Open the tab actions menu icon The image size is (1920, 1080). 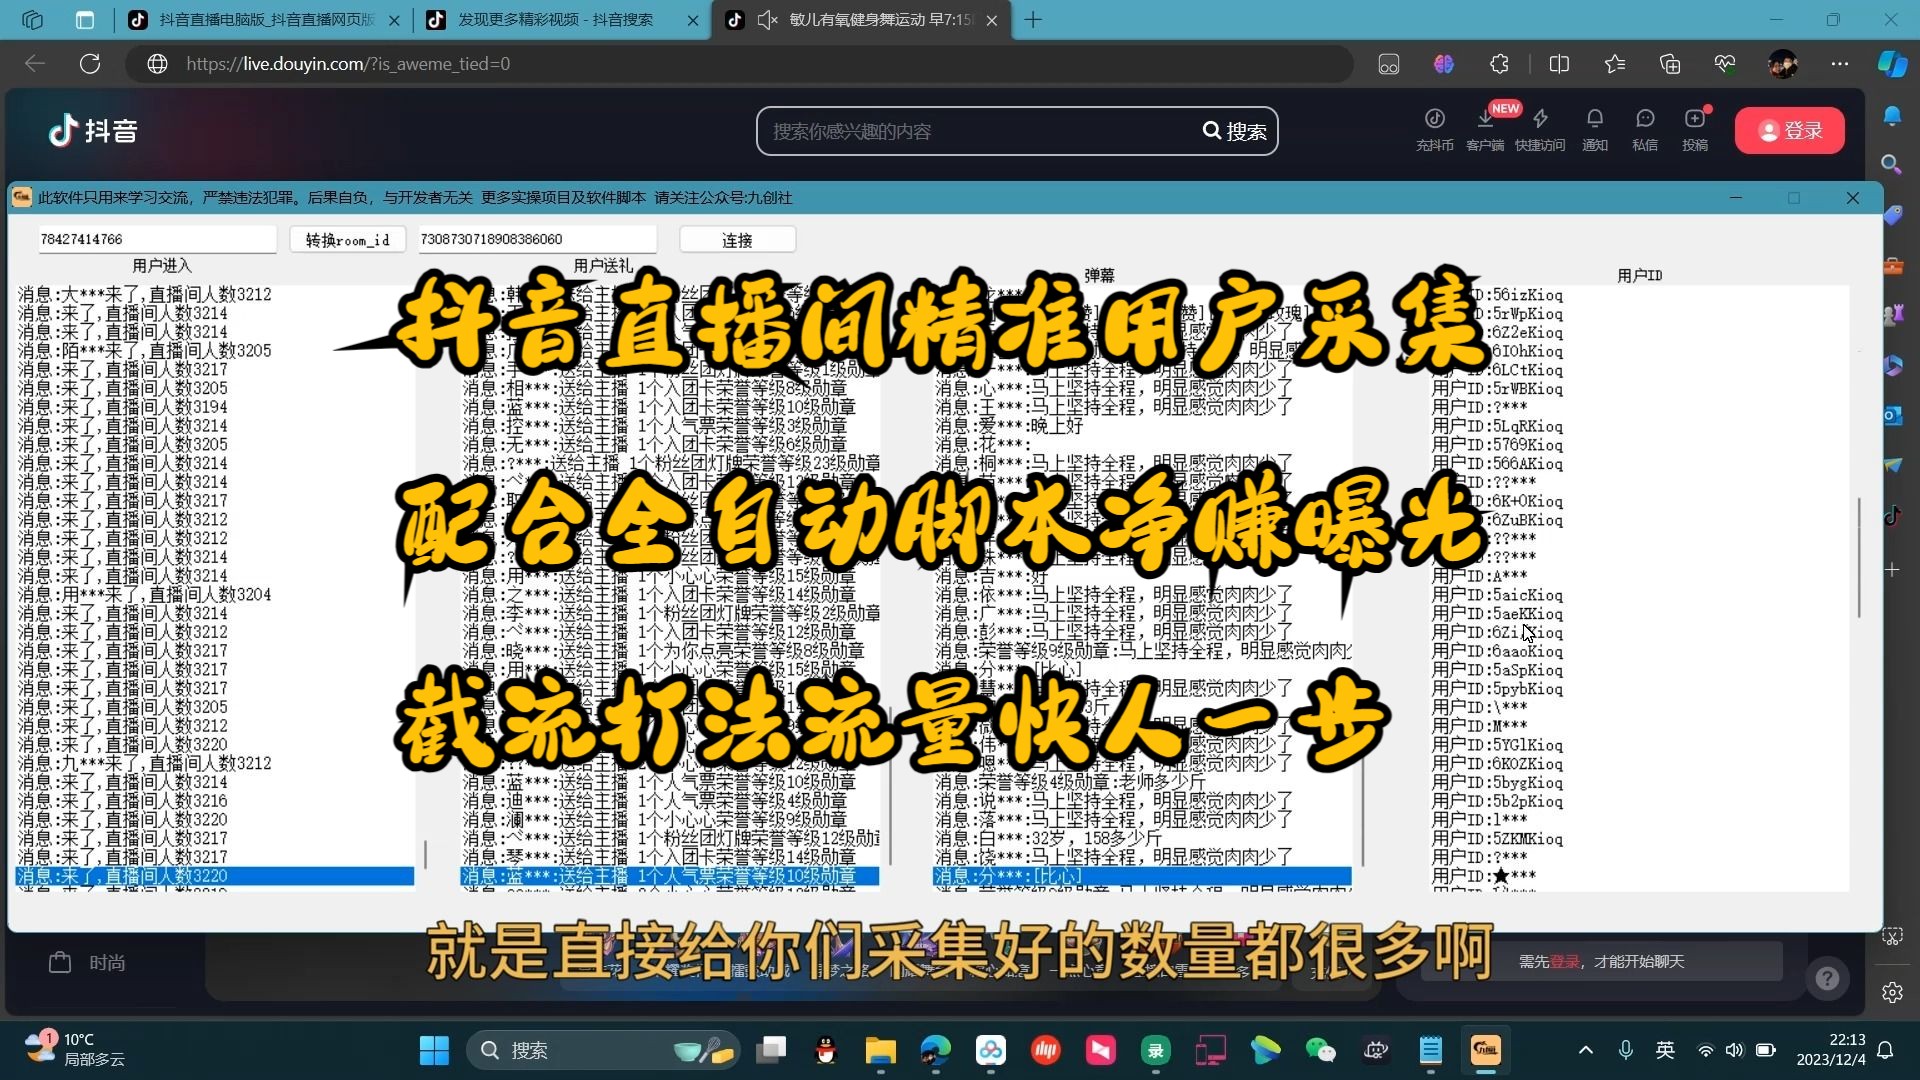tap(85, 20)
